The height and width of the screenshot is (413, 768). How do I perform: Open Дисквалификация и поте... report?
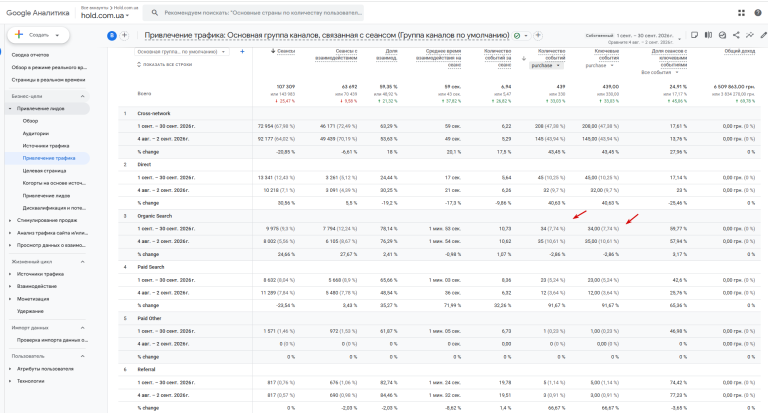(x=54, y=208)
